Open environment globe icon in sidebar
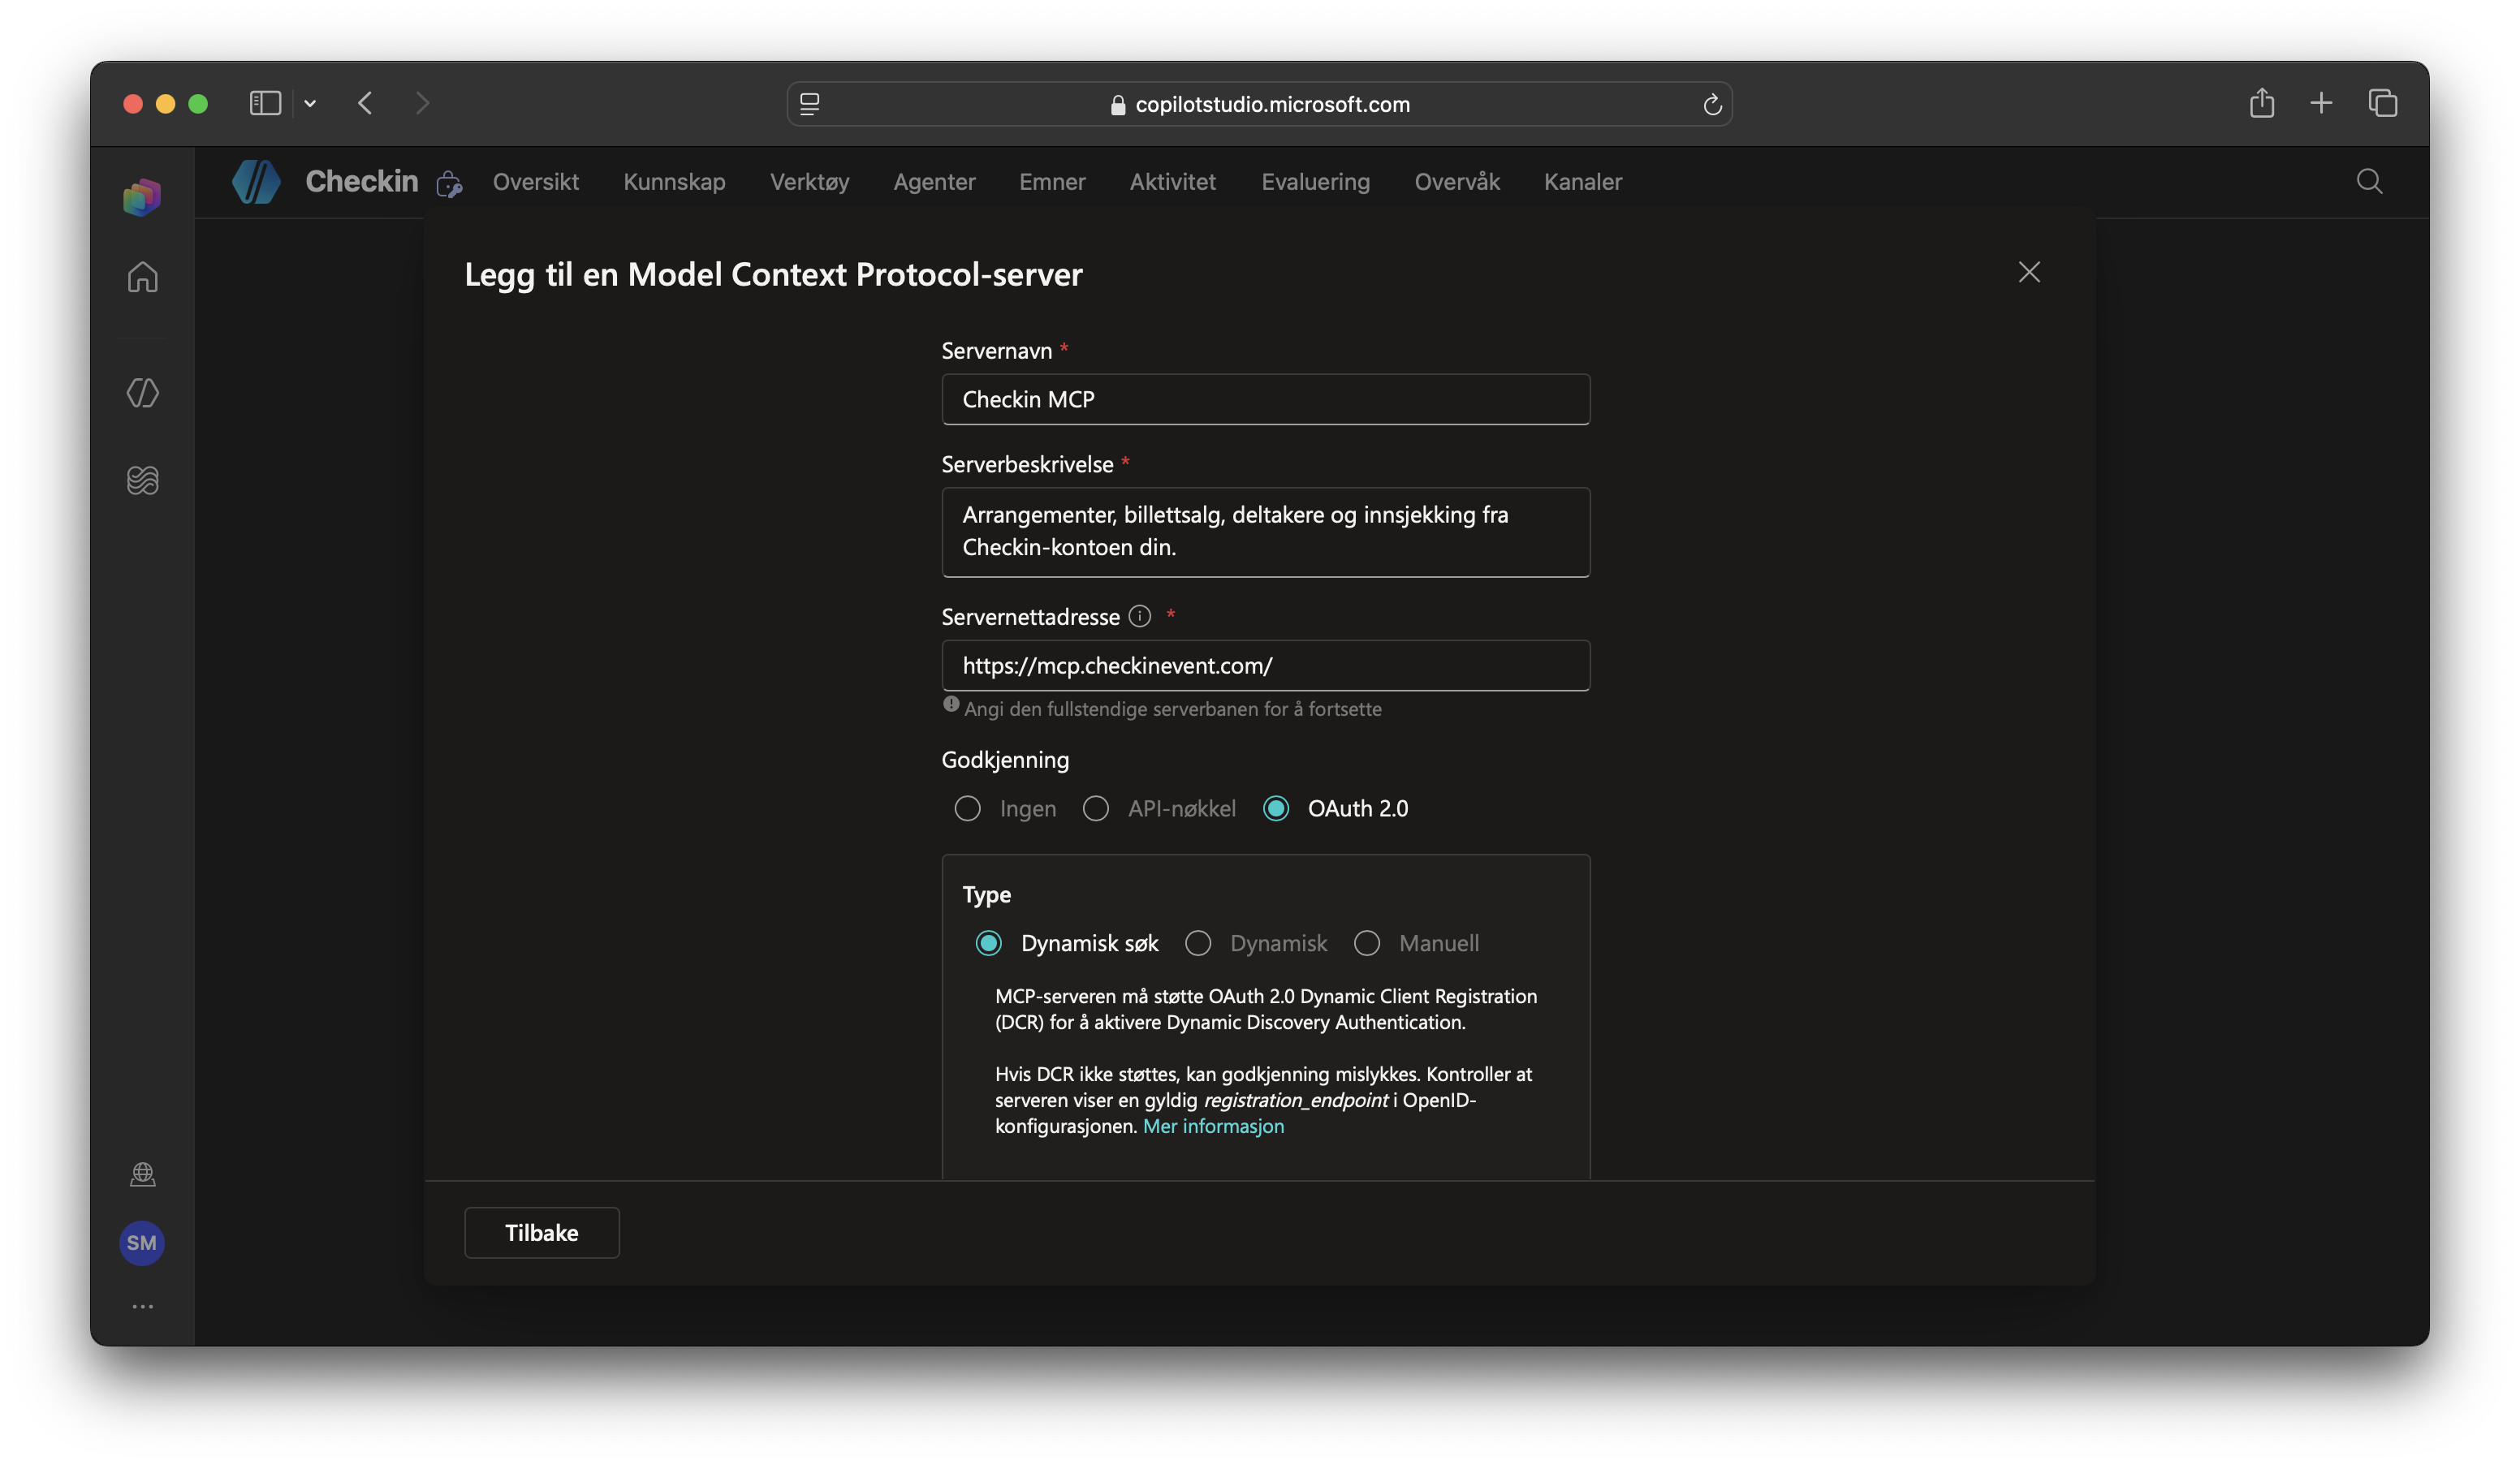Screen dimensions: 2520x1469 tap(143, 1174)
